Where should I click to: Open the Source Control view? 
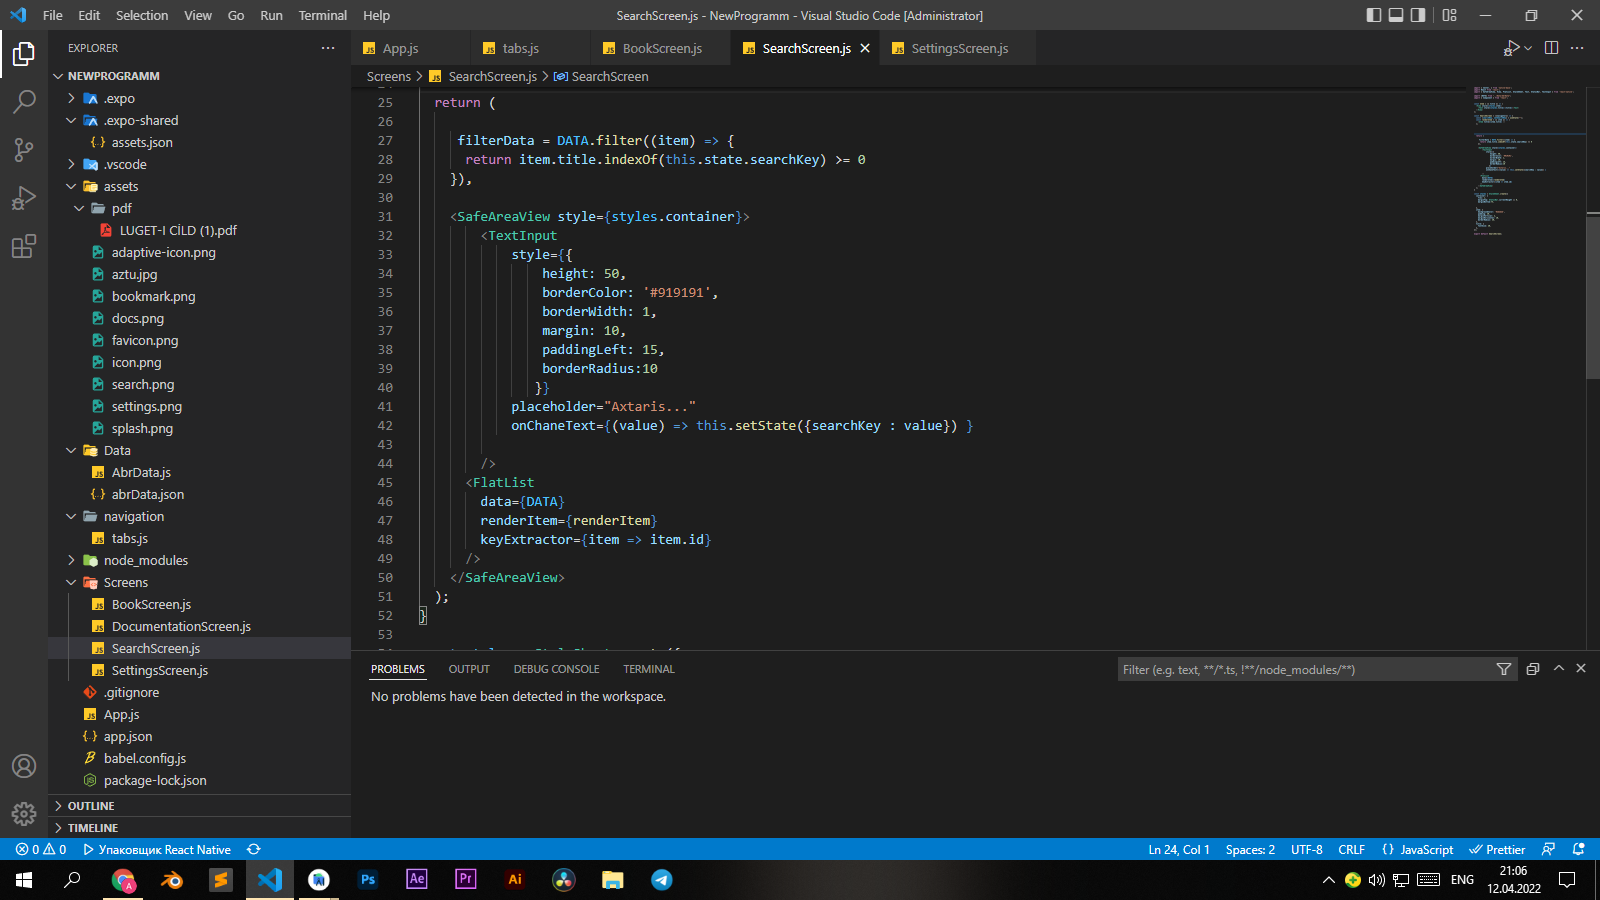point(24,150)
